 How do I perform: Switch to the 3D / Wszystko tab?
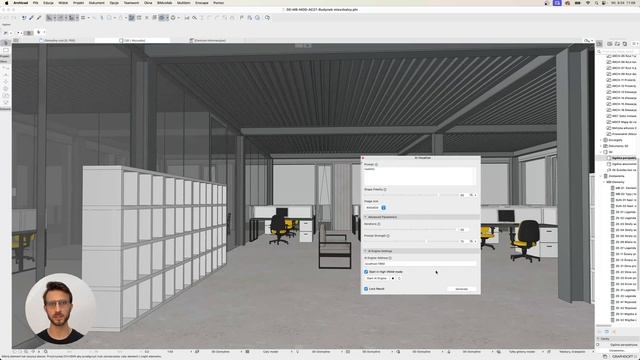pos(133,40)
